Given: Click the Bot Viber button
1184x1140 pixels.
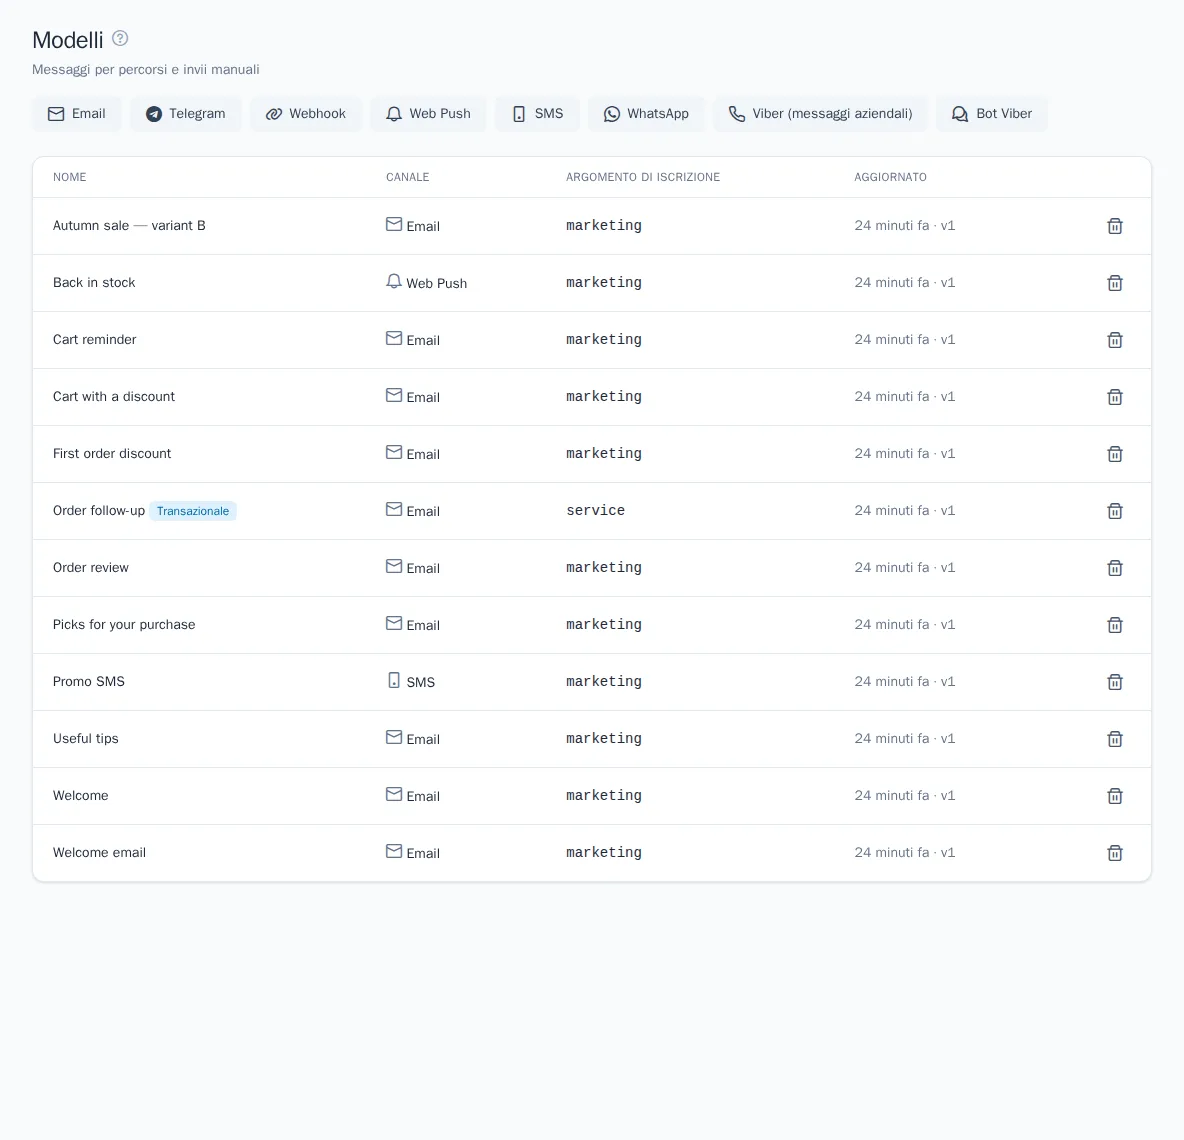Looking at the screenshot, I should [992, 114].
